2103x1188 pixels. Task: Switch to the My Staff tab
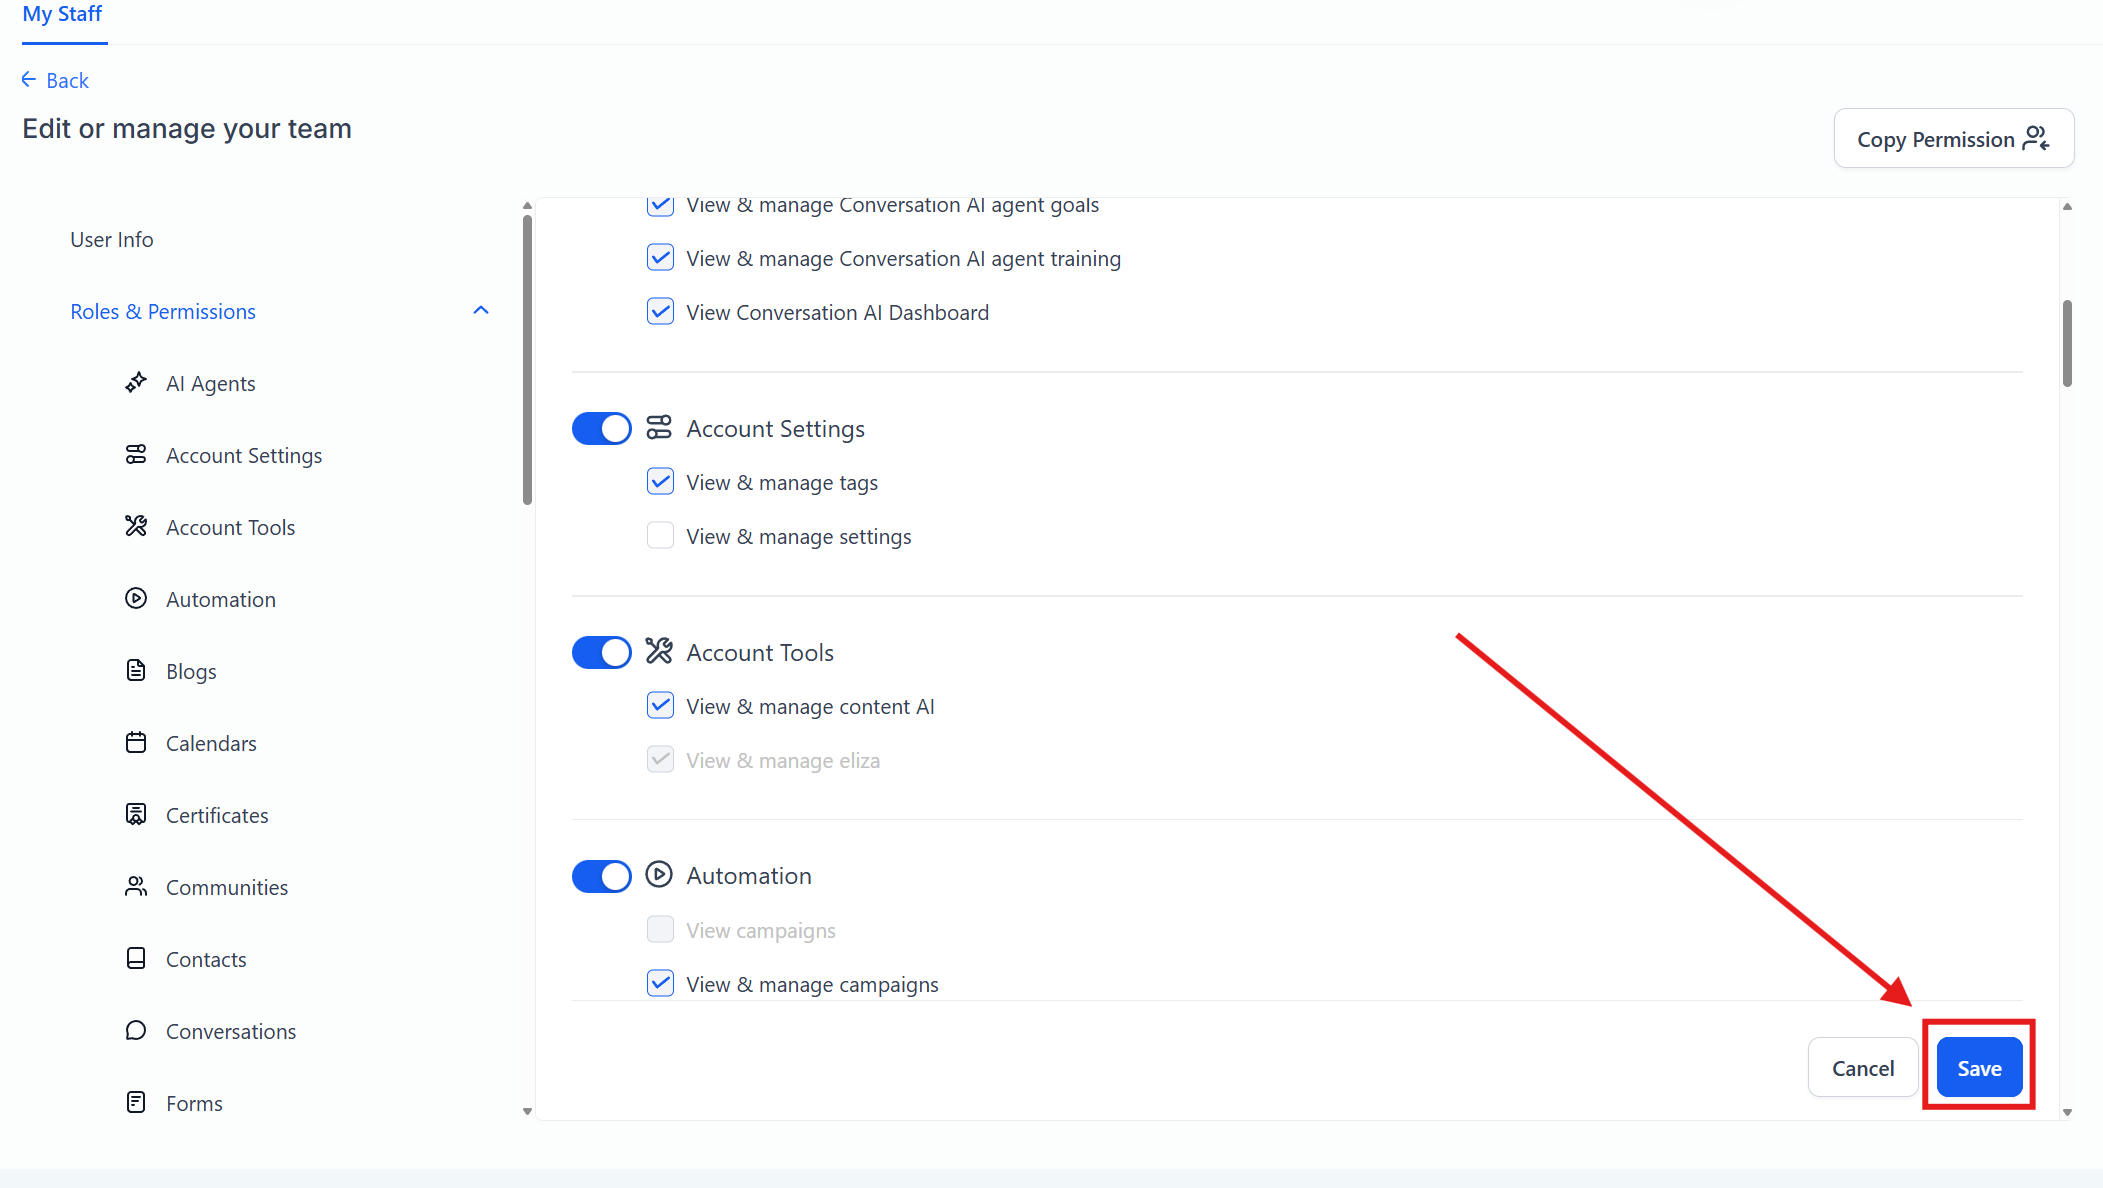(x=62, y=15)
